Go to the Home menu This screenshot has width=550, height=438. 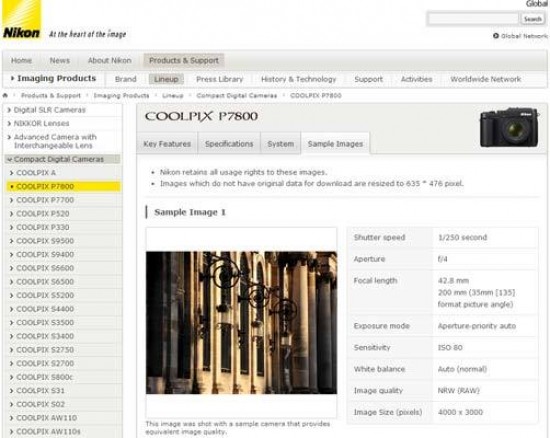(21, 60)
